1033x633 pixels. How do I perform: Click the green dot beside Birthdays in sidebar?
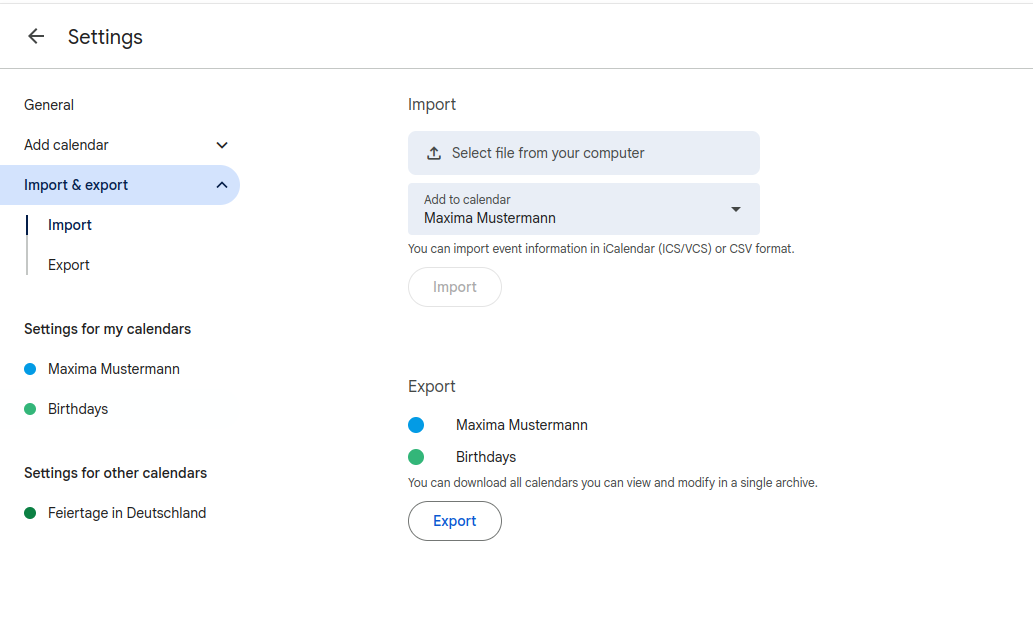pyautogui.click(x=30, y=409)
